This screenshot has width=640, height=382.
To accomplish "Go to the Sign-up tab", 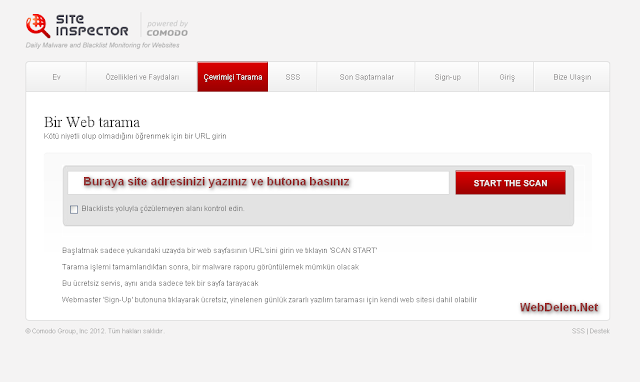I will pos(447,77).
